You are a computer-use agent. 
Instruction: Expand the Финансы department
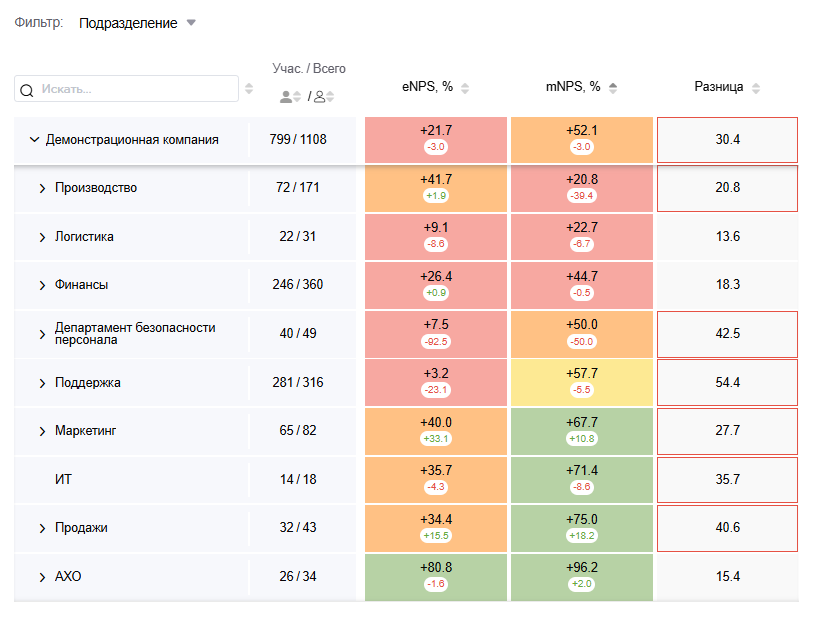(42, 285)
